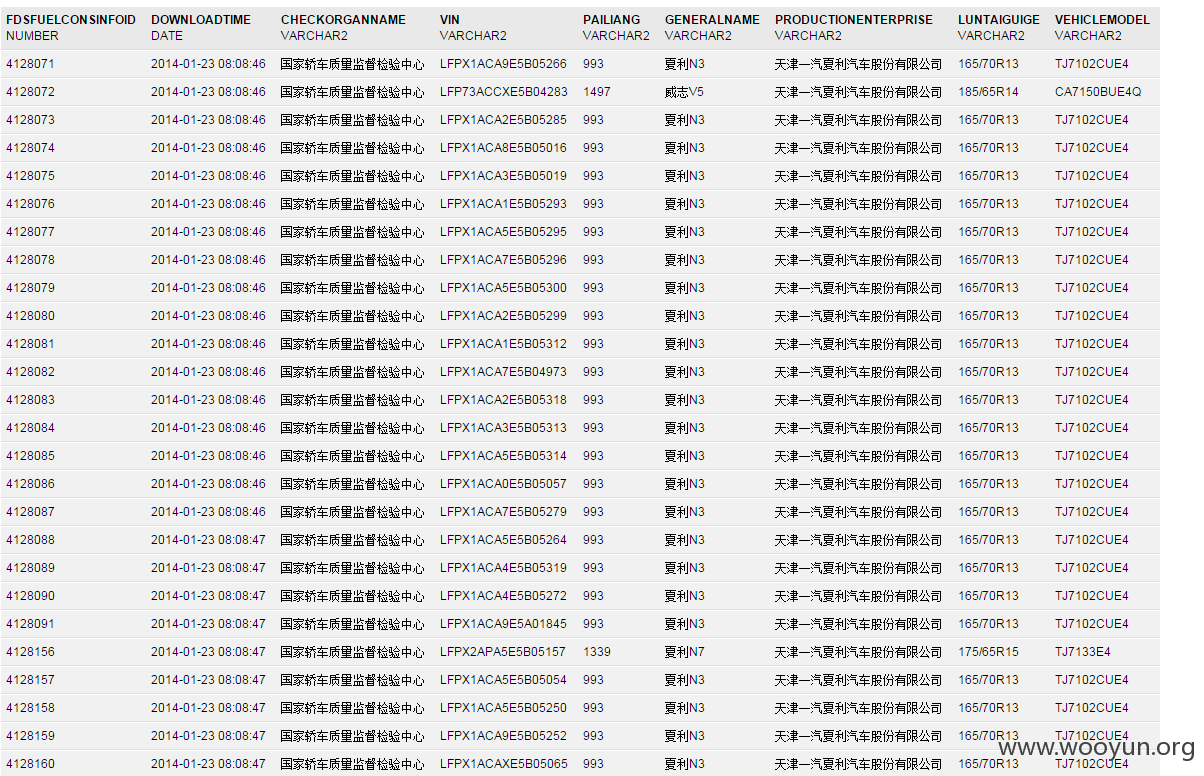The width and height of the screenshot is (1204, 776).
Task: Select displacement value 1339
Action: pyautogui.click(x=597, y=652)
